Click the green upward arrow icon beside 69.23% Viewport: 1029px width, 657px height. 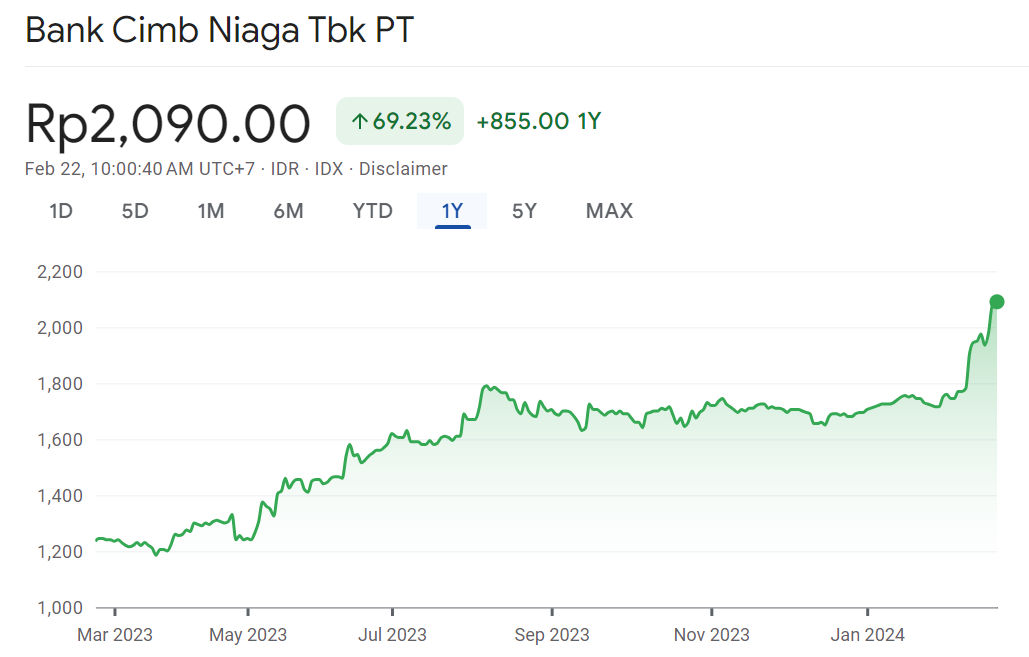click(x=359, y=121)
